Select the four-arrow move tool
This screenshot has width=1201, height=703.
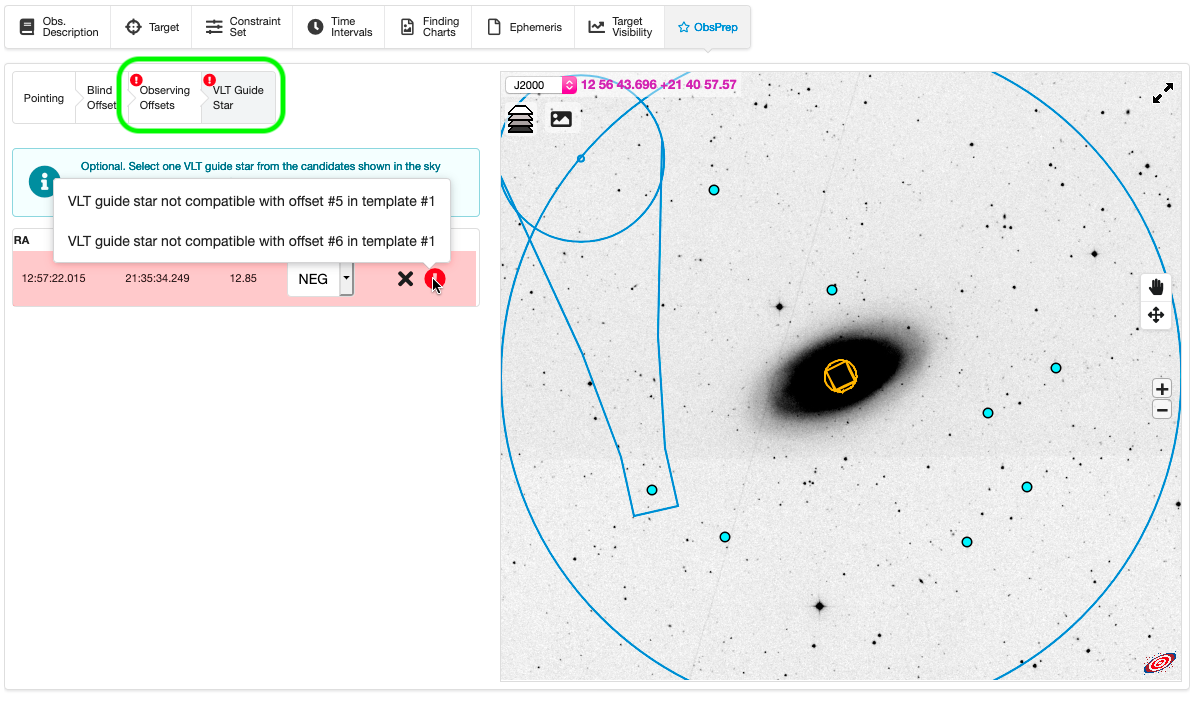click(x=1156, y=315)
